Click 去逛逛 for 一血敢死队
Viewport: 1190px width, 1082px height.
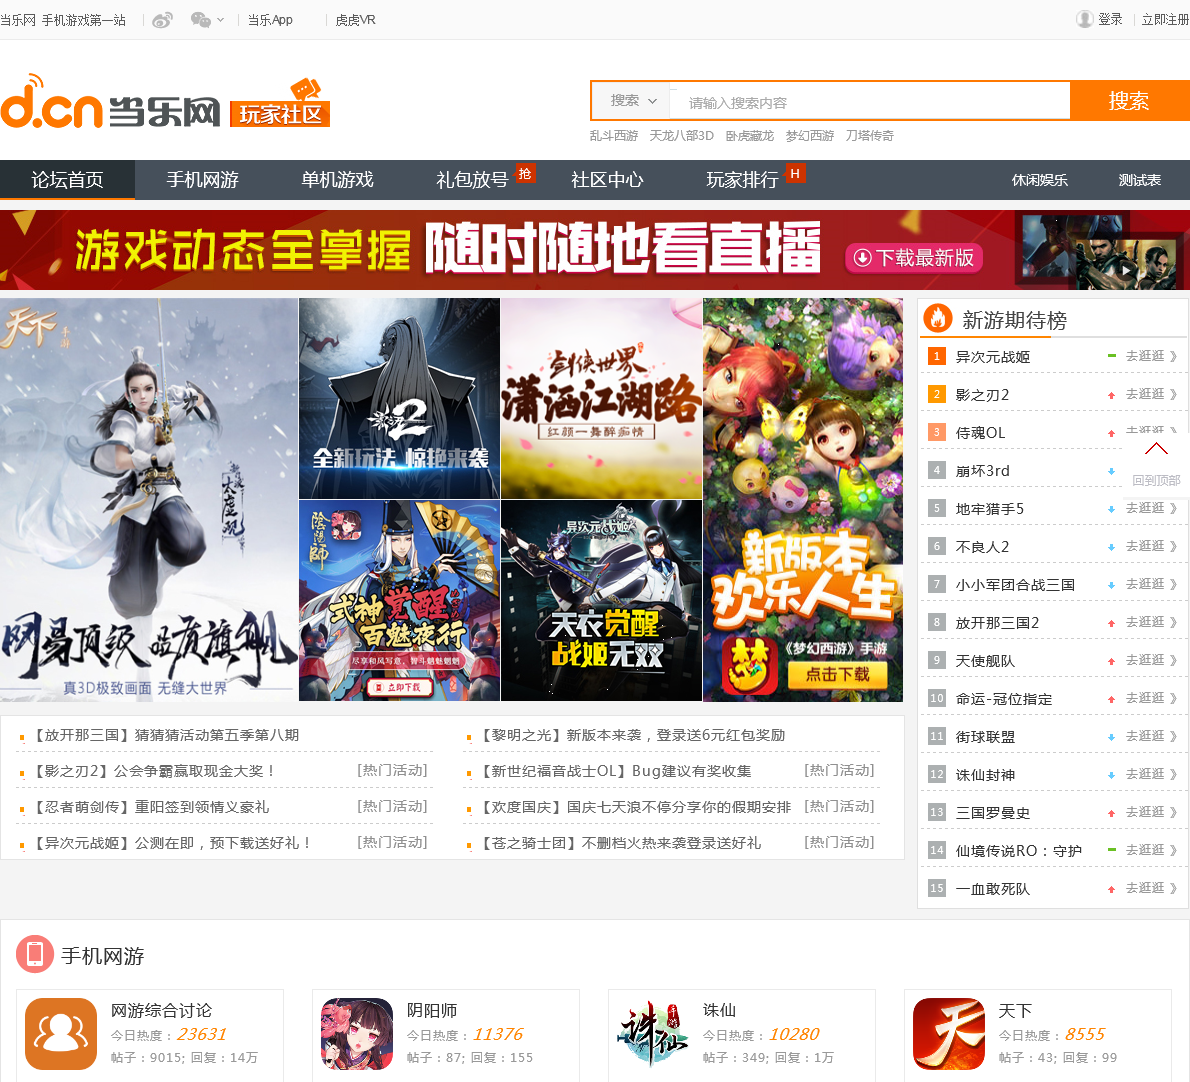point(1151,888)
